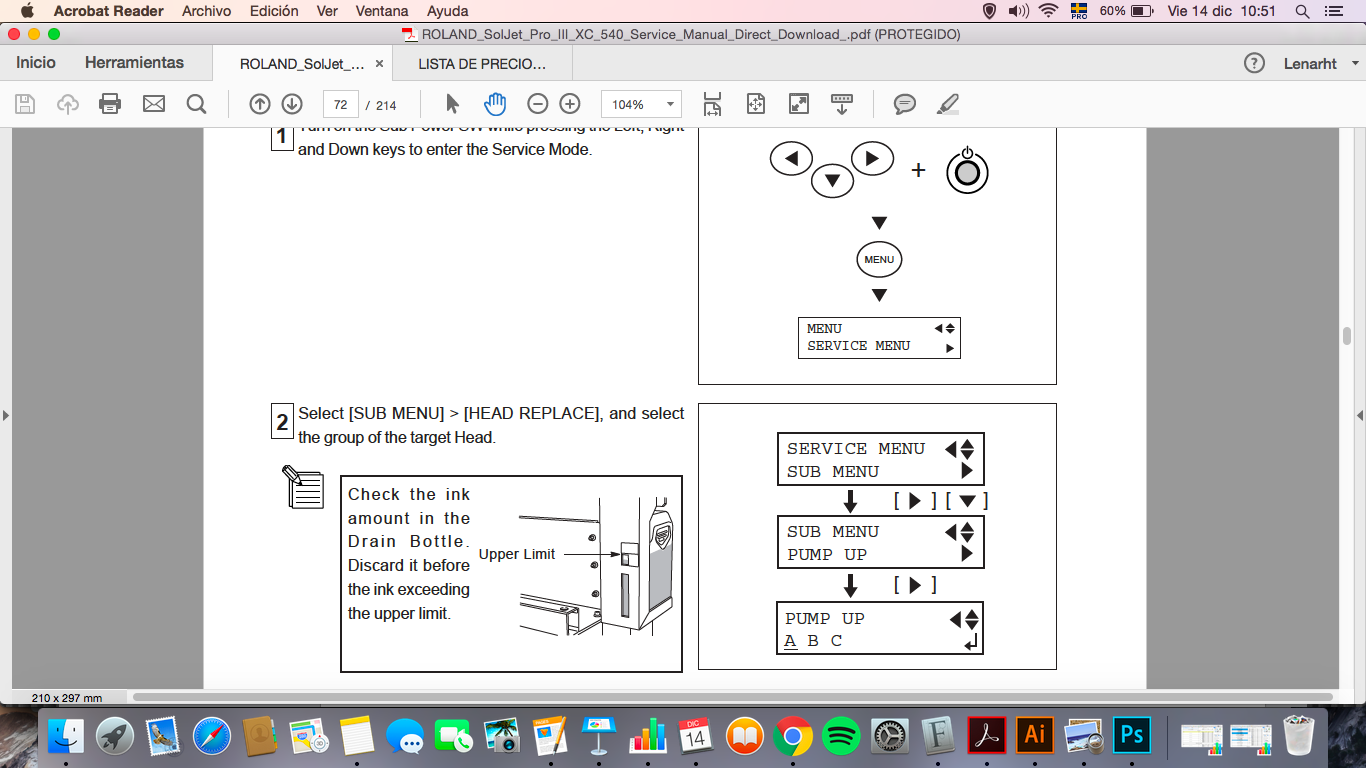Click the horizontal scrollbar at bottom
1366x768 pixels.
tap(732, 697)
